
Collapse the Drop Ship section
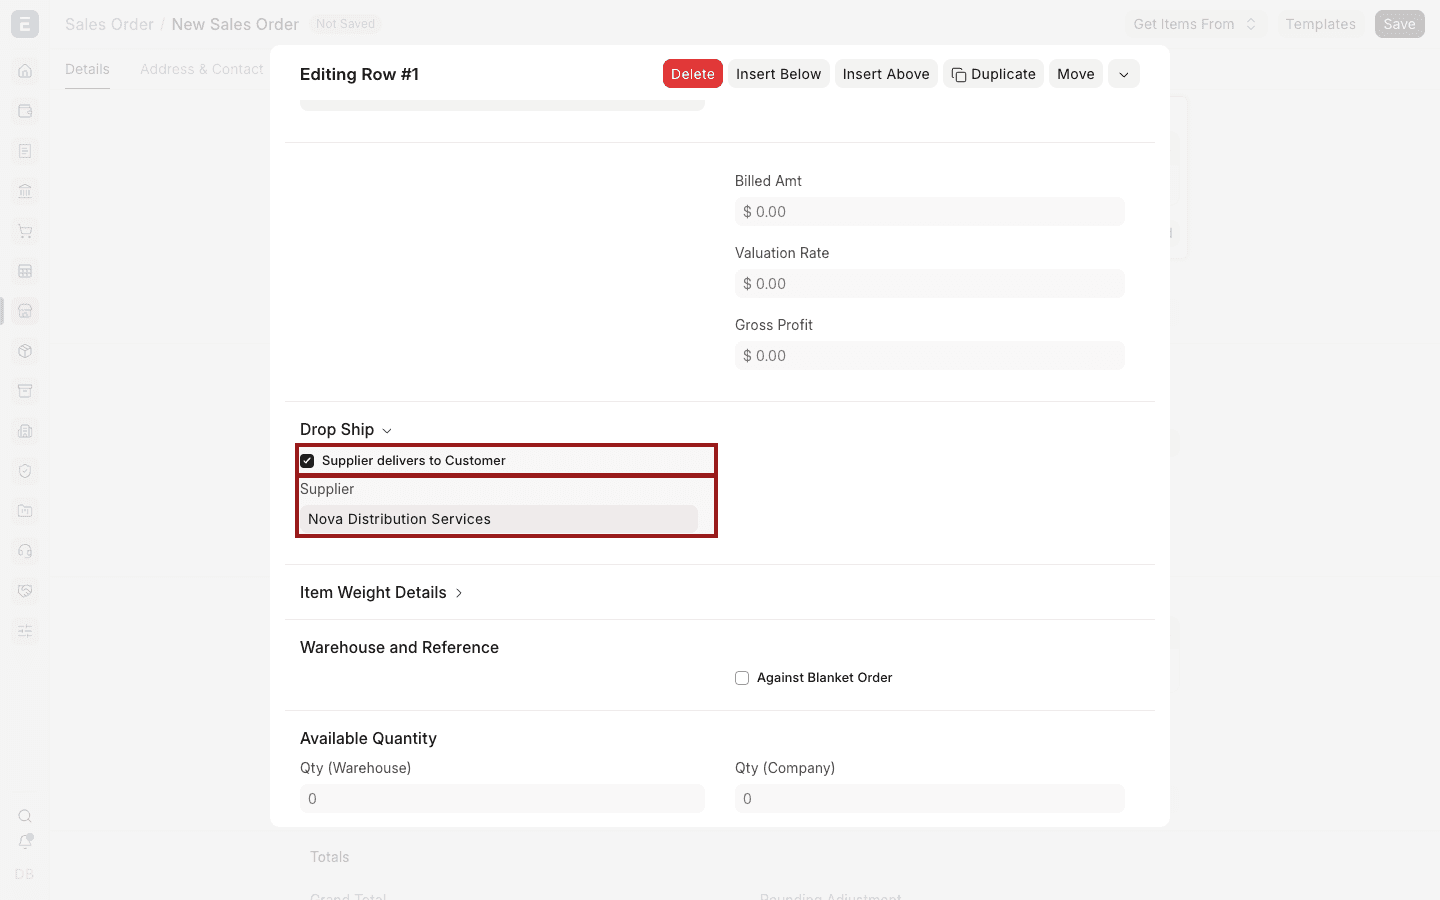coord(346,430)
